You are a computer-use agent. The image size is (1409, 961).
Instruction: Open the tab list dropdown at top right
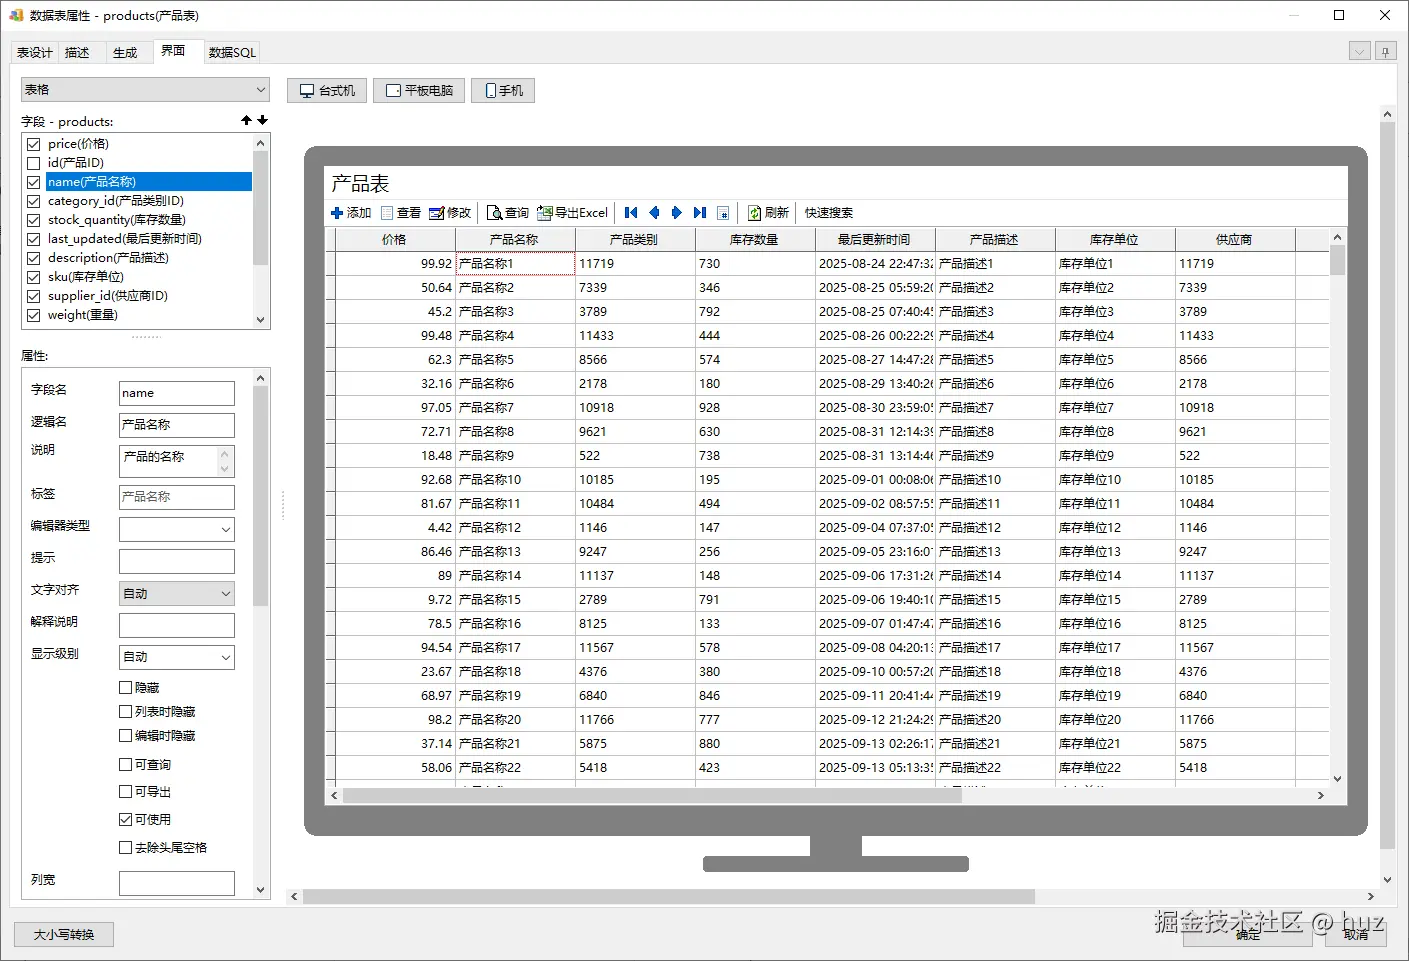tap(1359, 51)
